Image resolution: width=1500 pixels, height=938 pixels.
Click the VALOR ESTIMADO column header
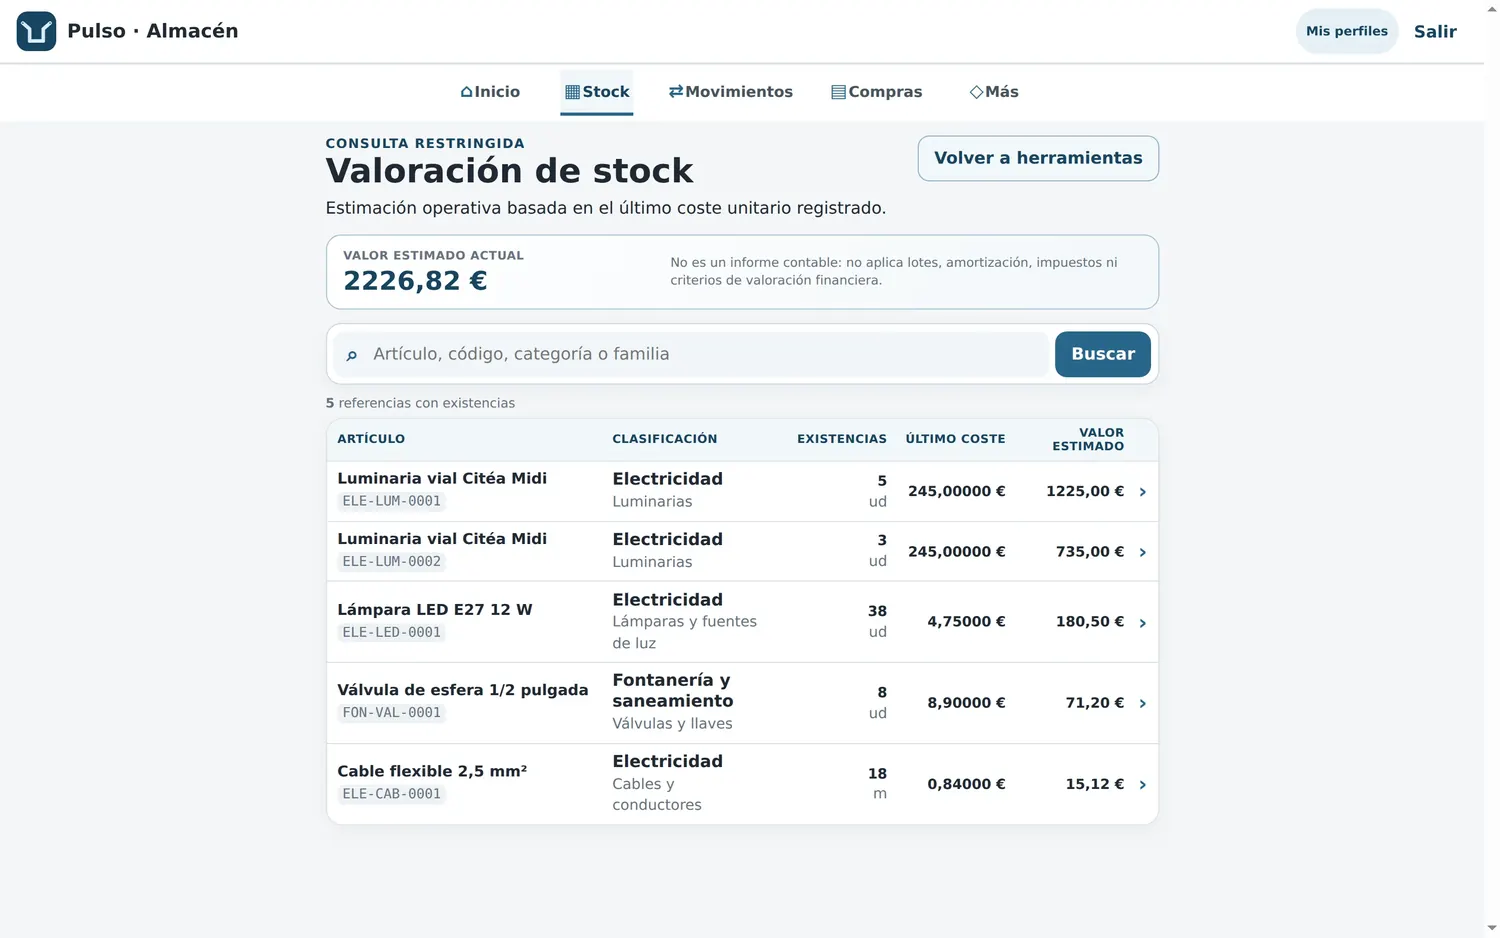[x=1088, y=439]
